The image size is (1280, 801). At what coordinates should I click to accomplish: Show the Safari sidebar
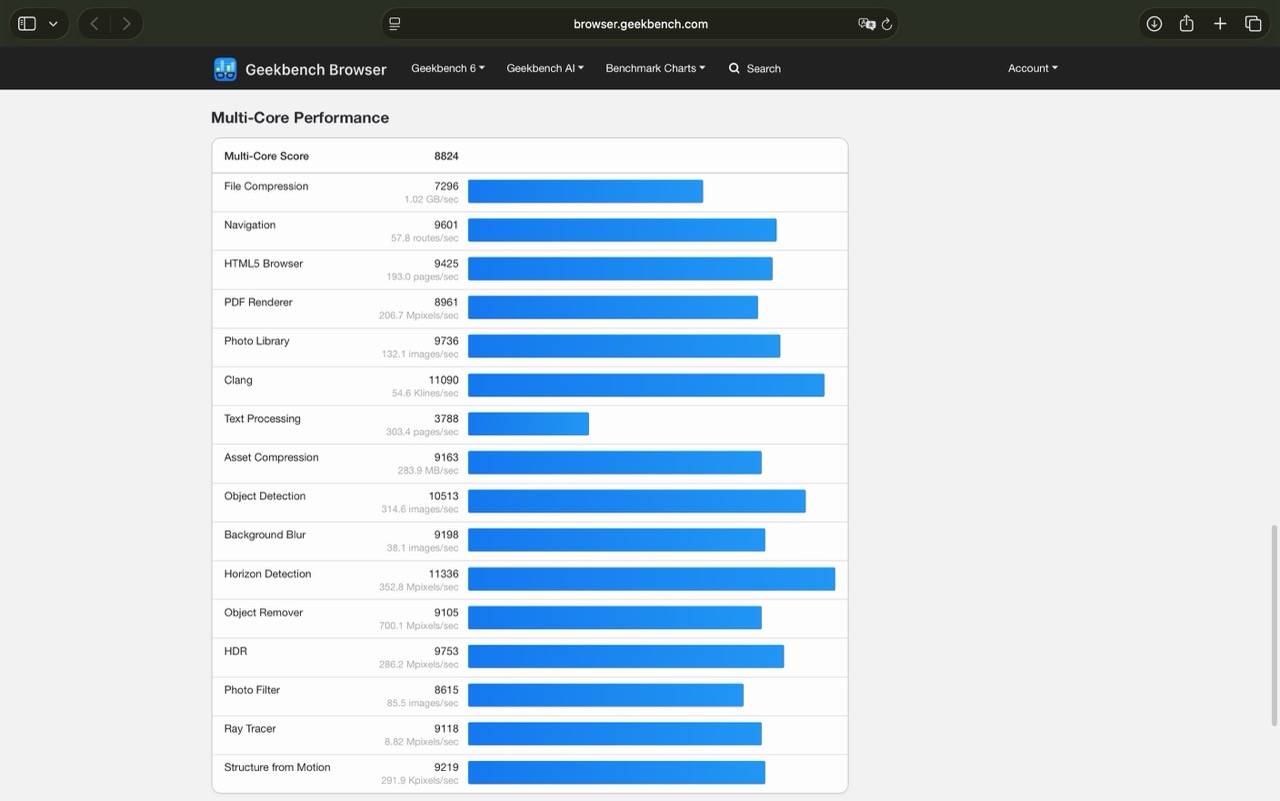pos(27,24)
